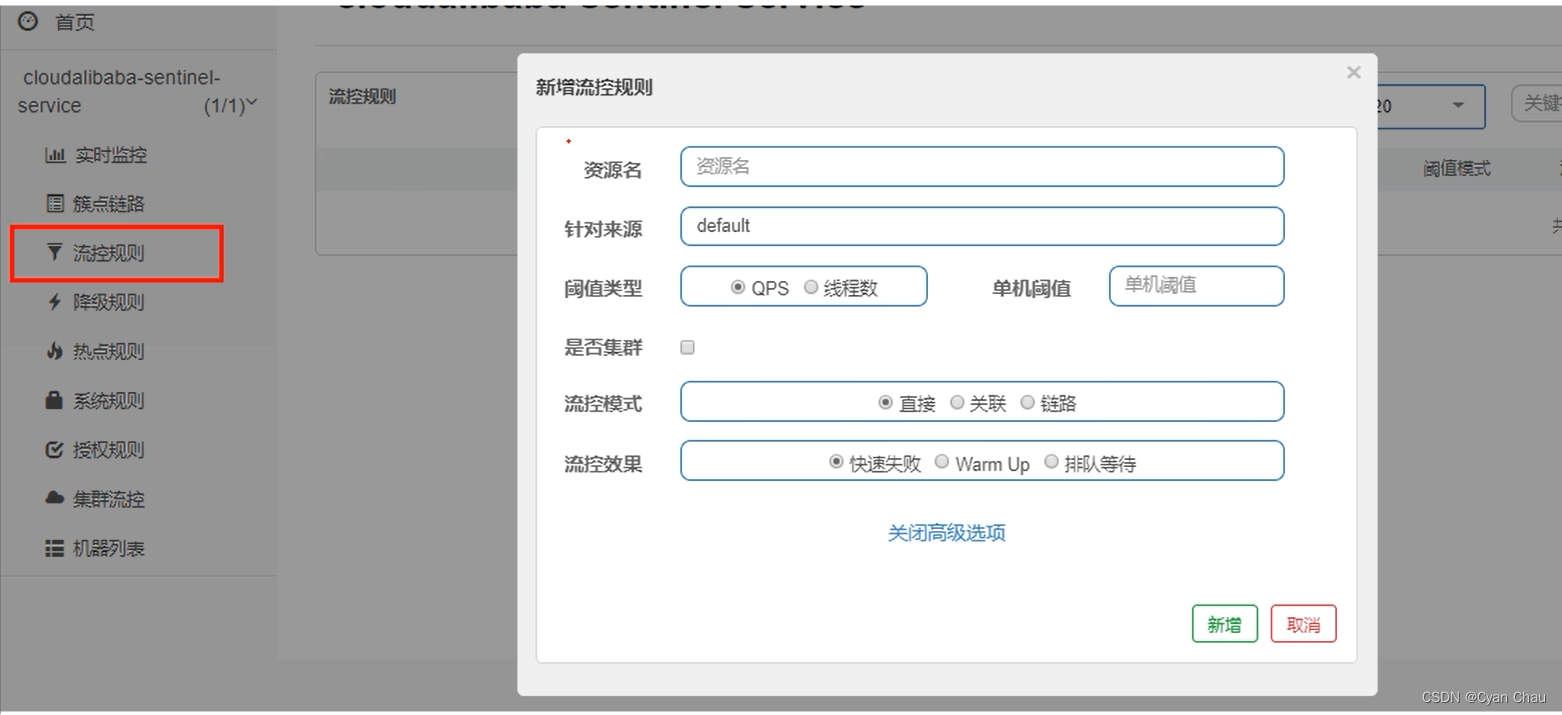1562x715 pixels.
Task: Click the 取消 cancel button
Action: (x=1303, y=623)
